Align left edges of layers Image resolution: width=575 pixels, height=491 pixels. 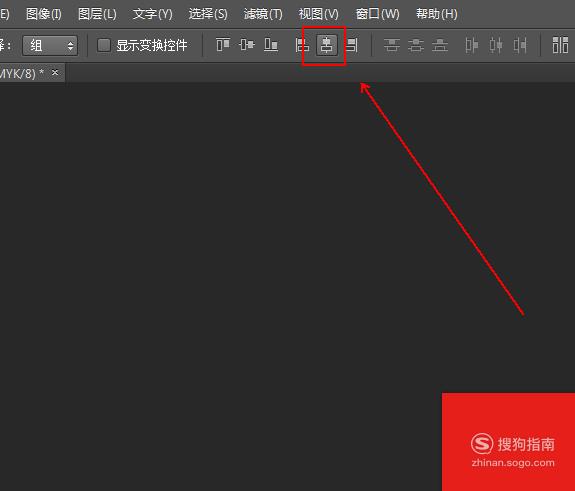coord(302,45)
